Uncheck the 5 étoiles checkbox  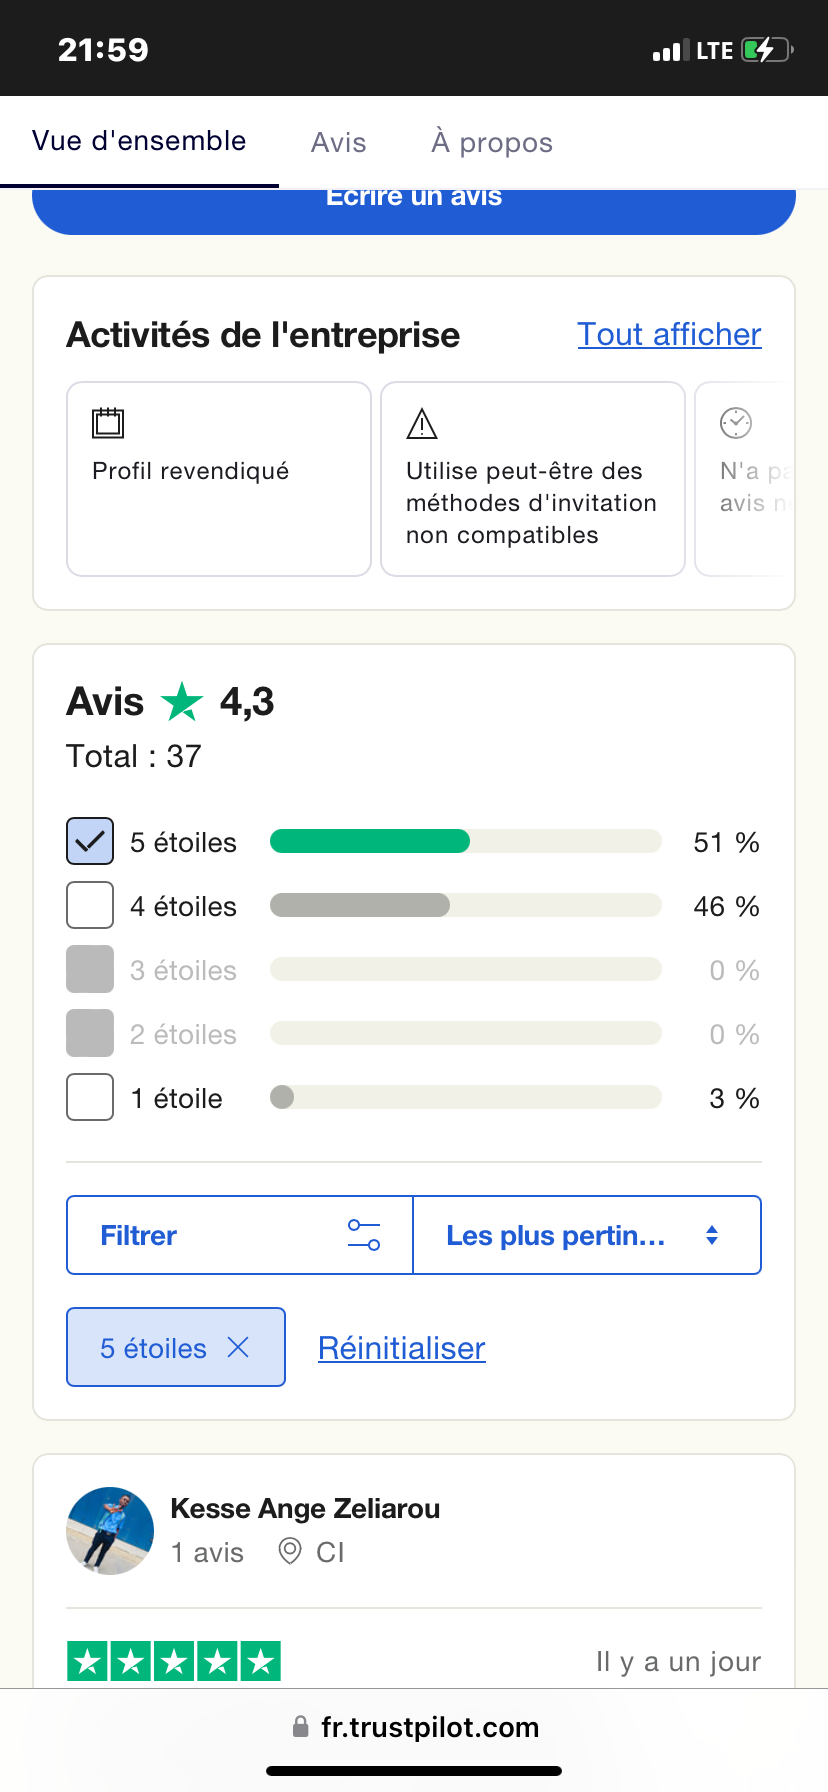(90, 841)
